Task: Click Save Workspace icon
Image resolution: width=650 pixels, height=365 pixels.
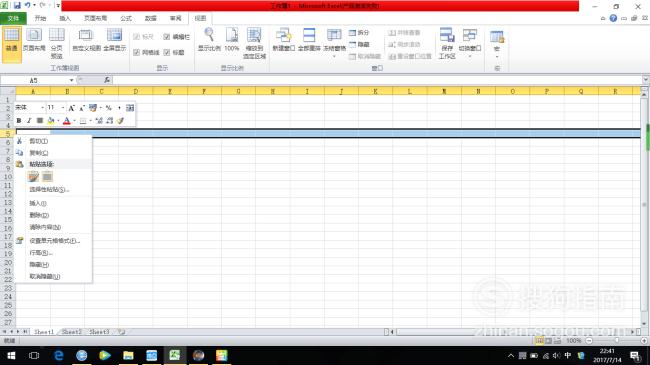Action: click(x=447, y=43)
